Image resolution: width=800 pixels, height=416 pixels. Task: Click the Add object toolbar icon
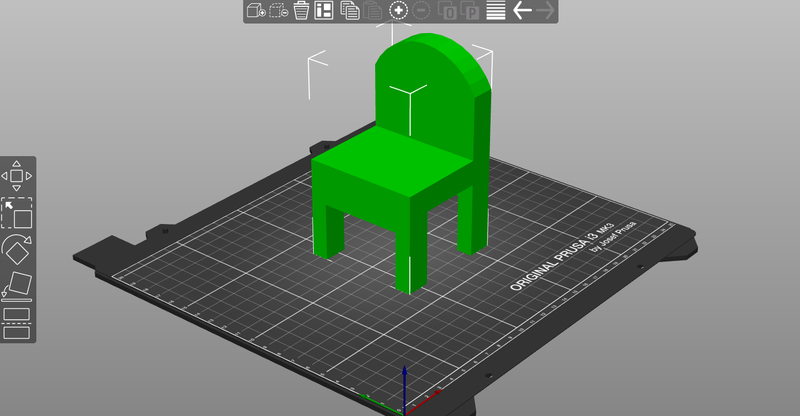click(256, 10)
